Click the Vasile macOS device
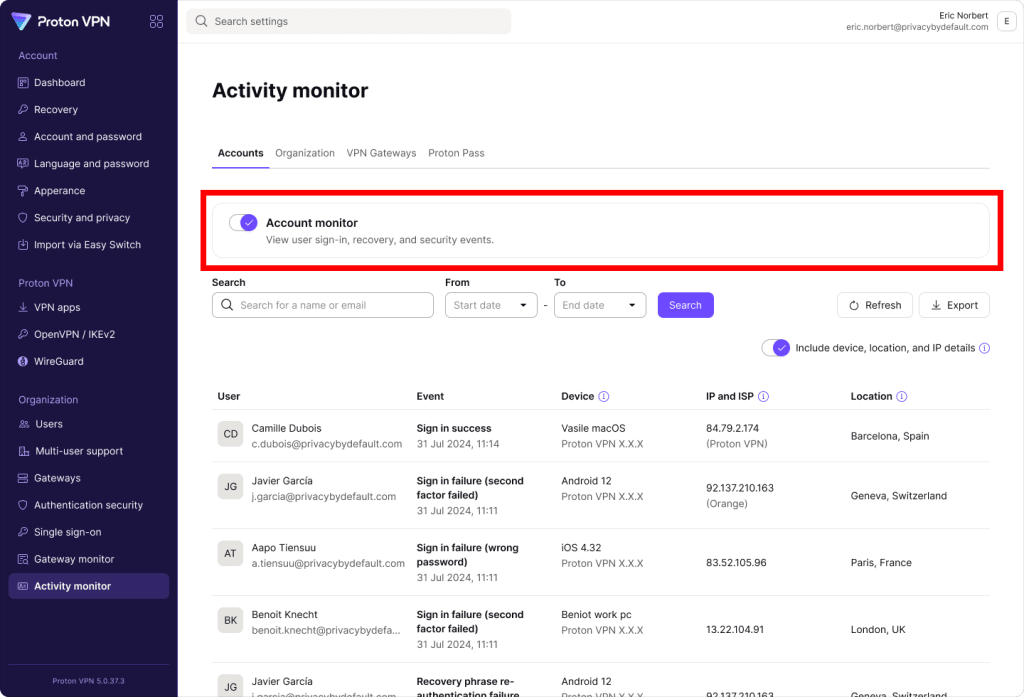Screen dimensions: 1024x697 coord(593,429)
